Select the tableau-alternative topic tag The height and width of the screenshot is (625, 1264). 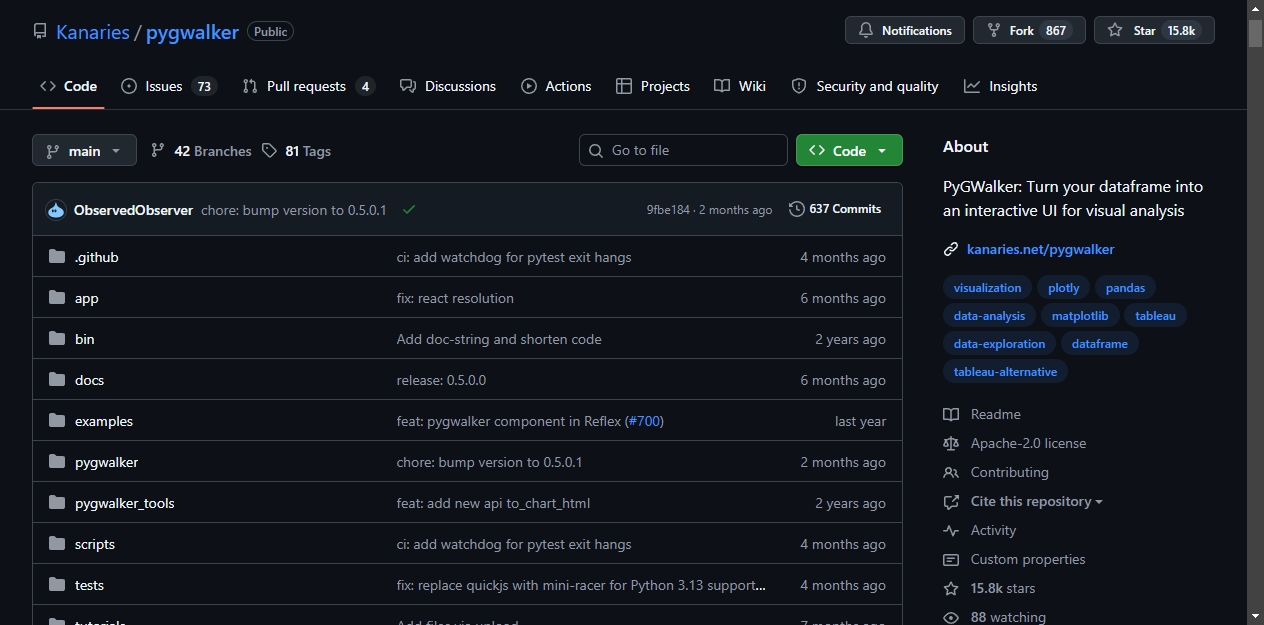point(1005,372)
